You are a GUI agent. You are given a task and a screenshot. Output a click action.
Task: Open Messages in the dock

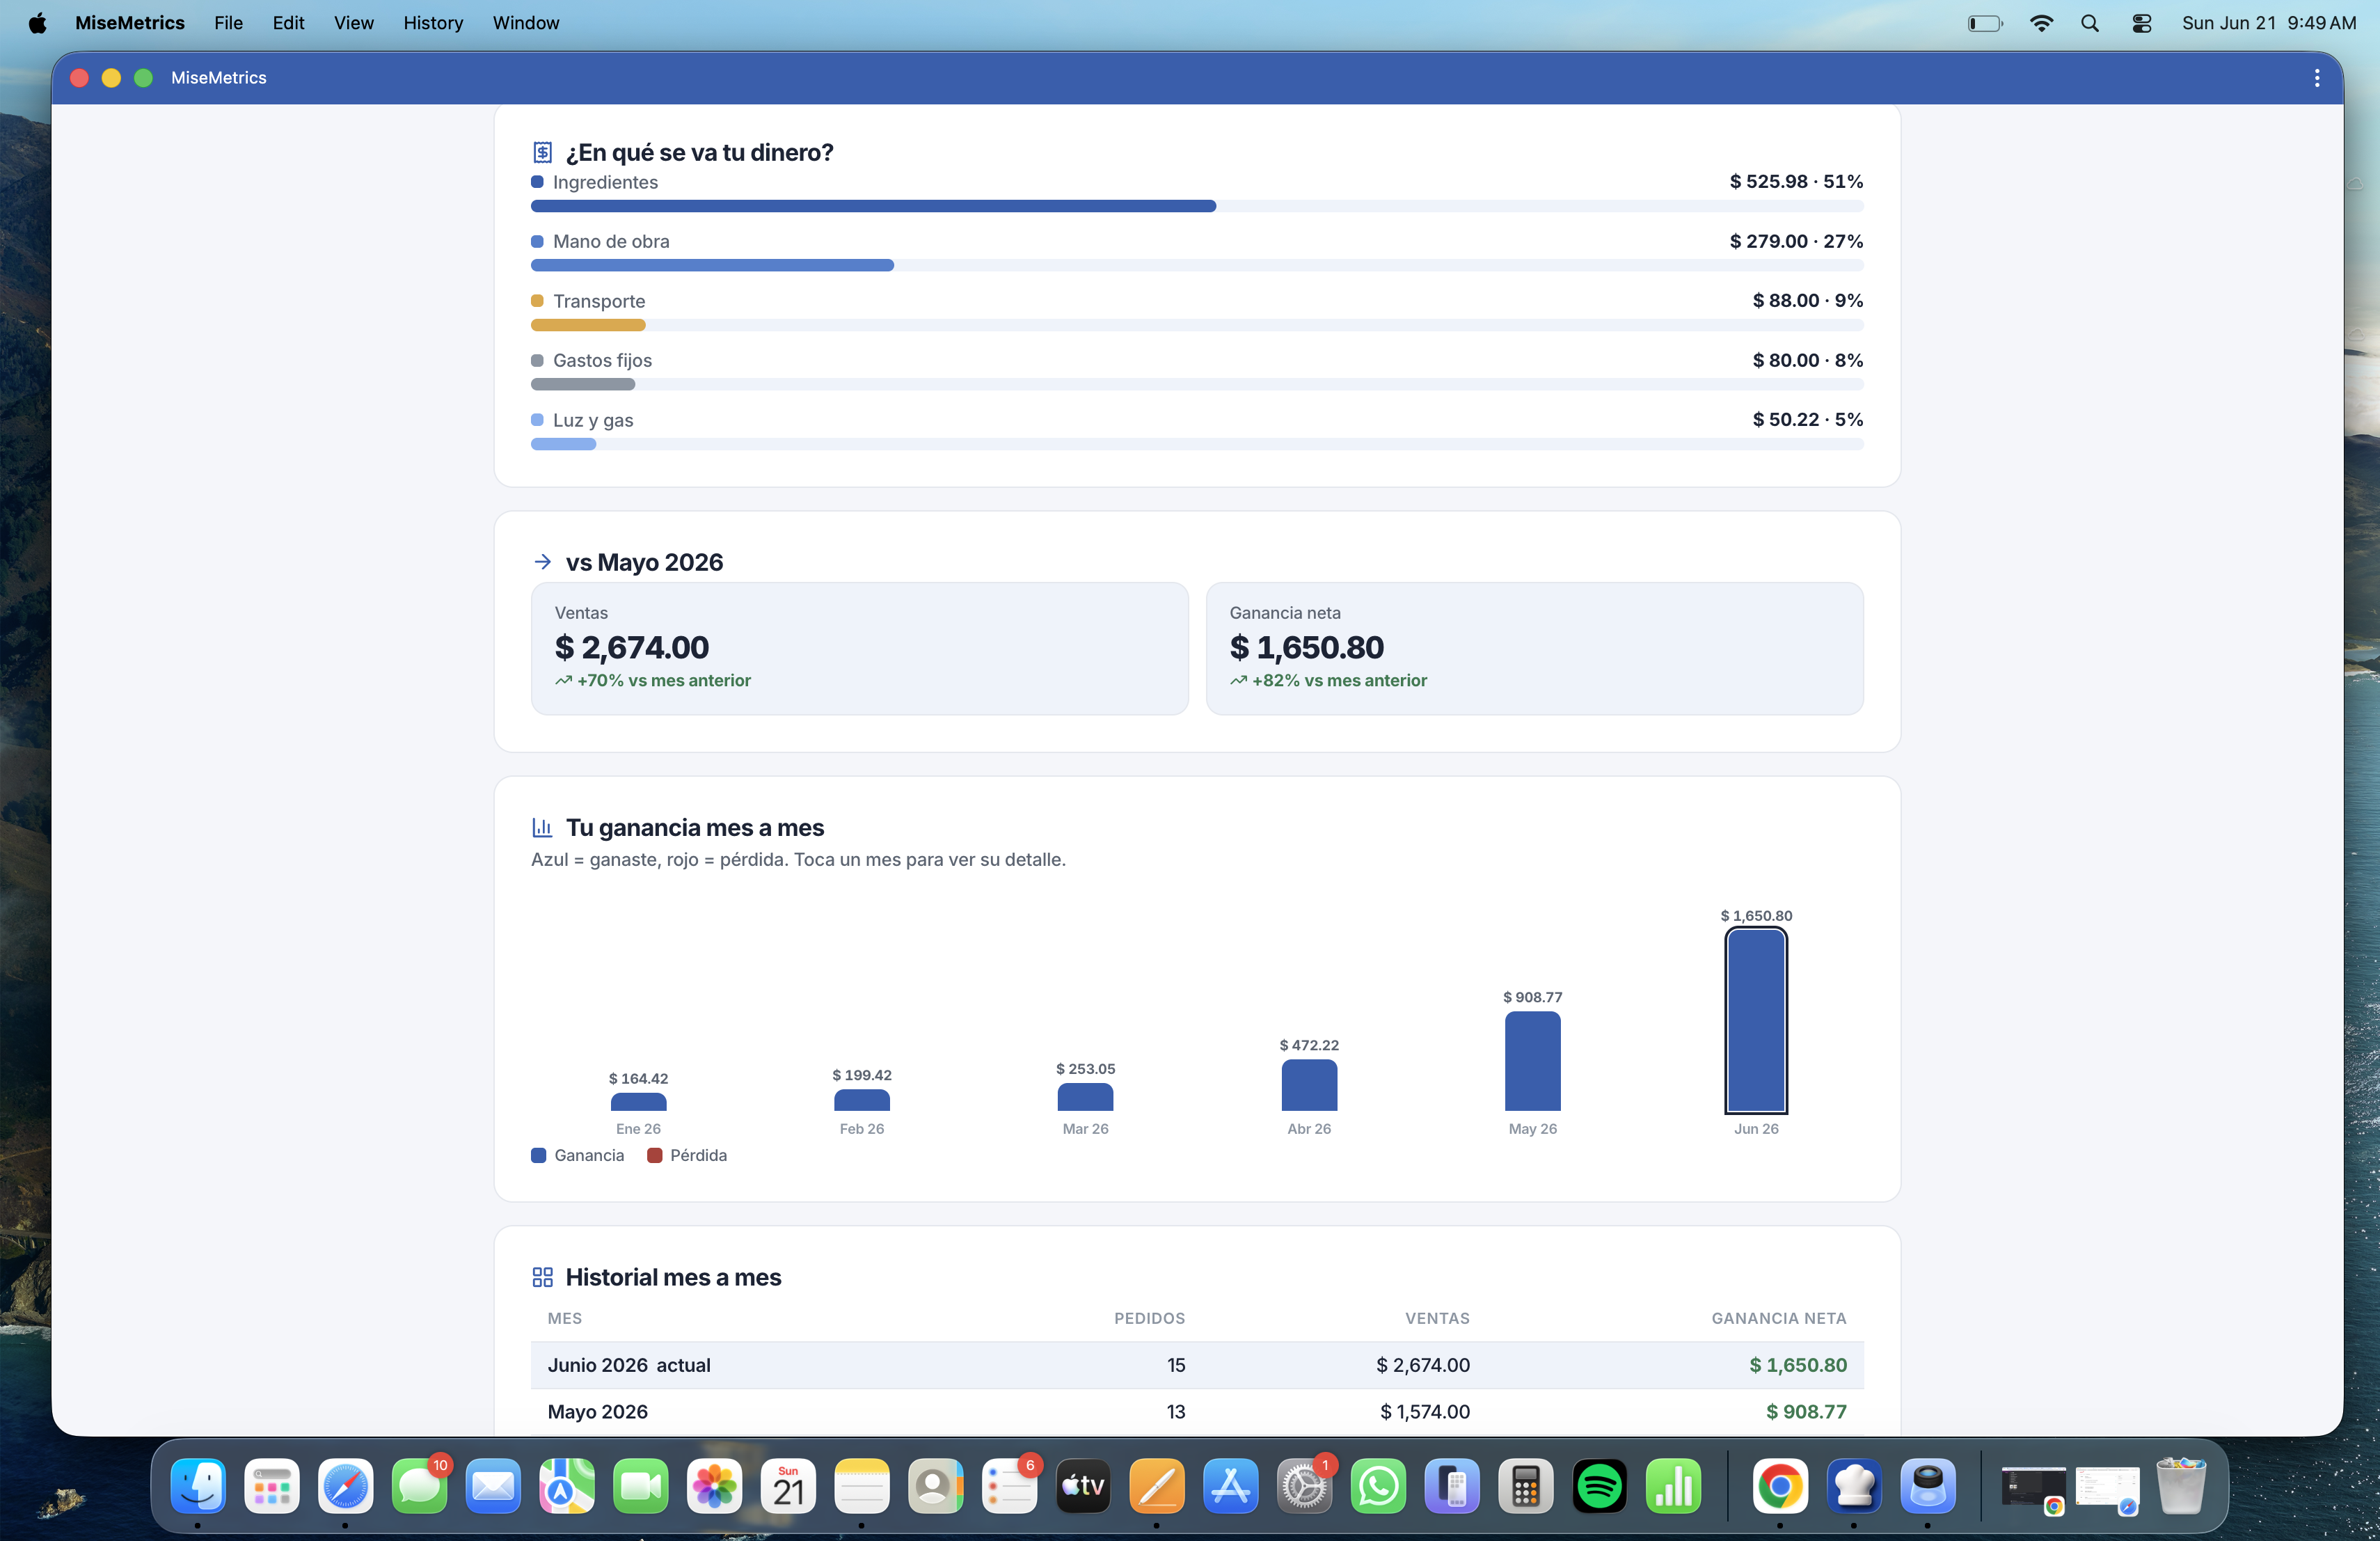click(x=419, y=1486)
